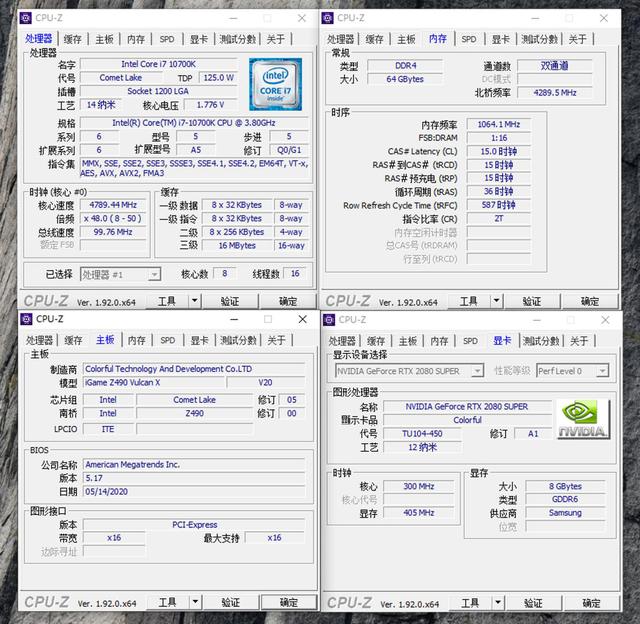Open the 缓存 tab in the processor window
640x624 pixels.
point(73,39)
